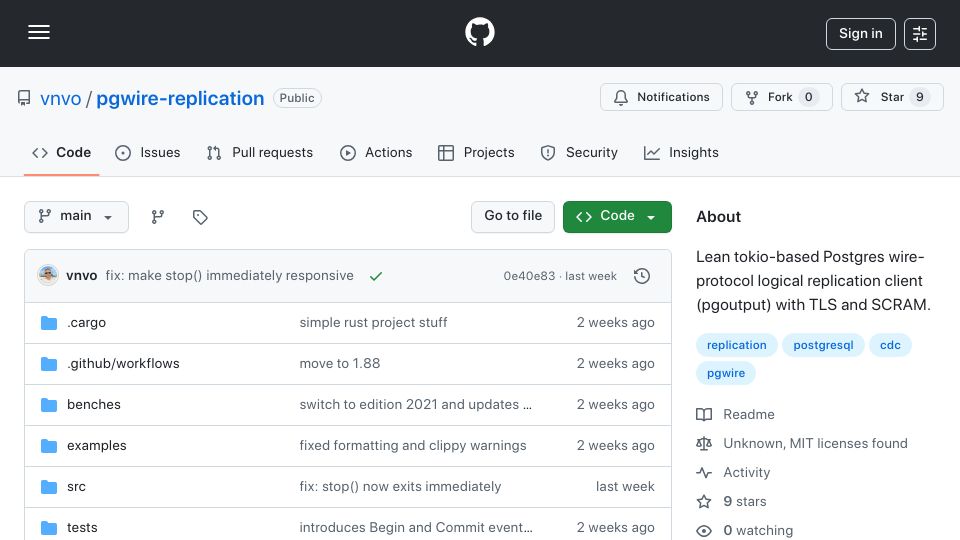
Task: Open the Security tab
Action: click(579, 152)
